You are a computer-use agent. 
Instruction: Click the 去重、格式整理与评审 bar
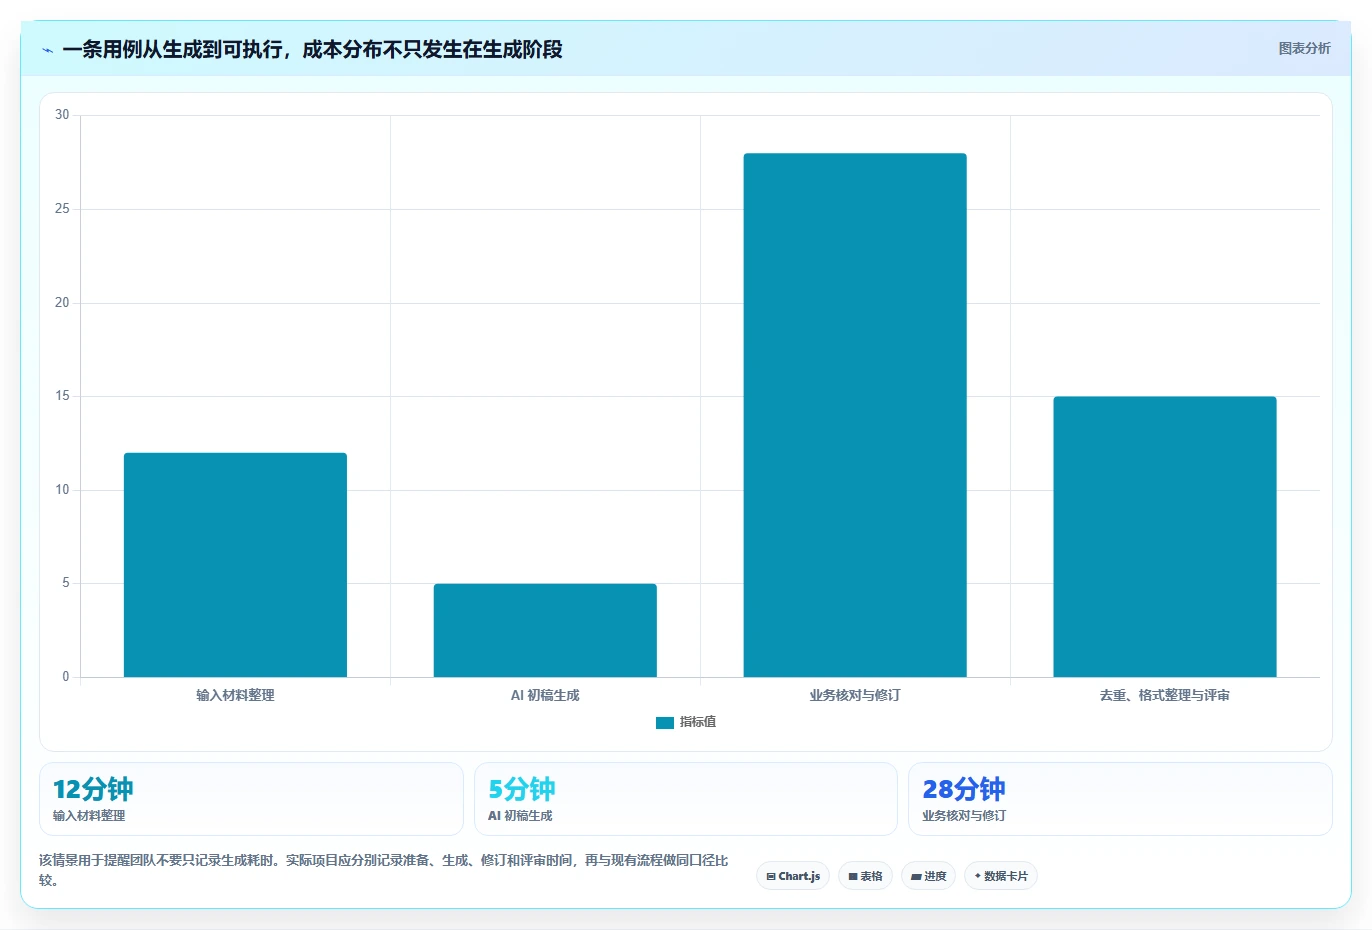point(1165,537)
